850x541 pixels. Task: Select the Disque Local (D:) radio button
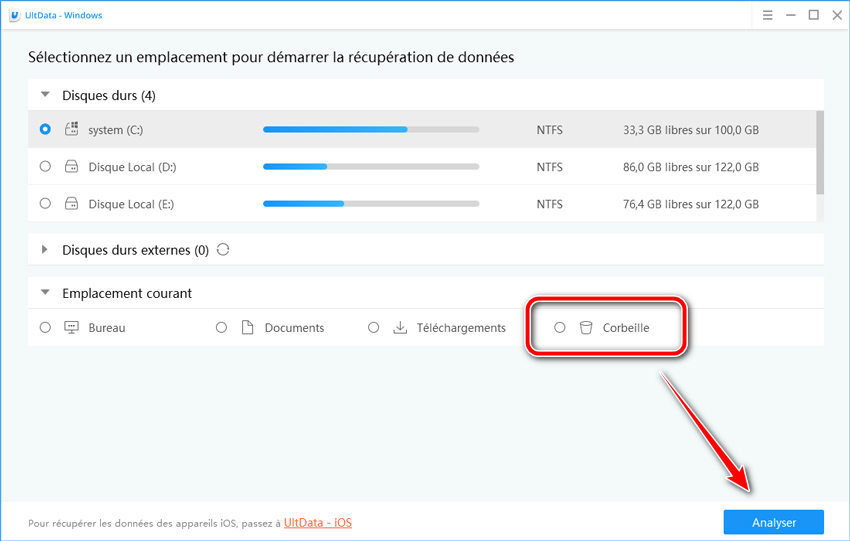[x=46, y=166]
